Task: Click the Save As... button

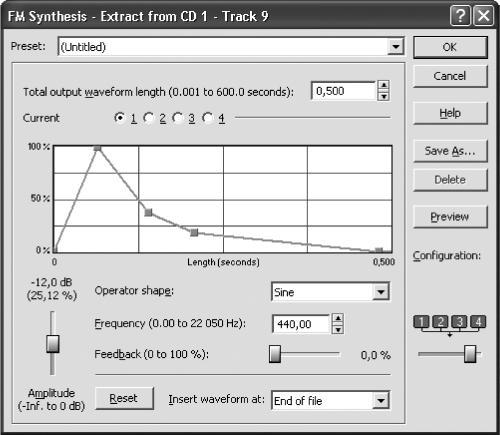Action: click(450, 151)
